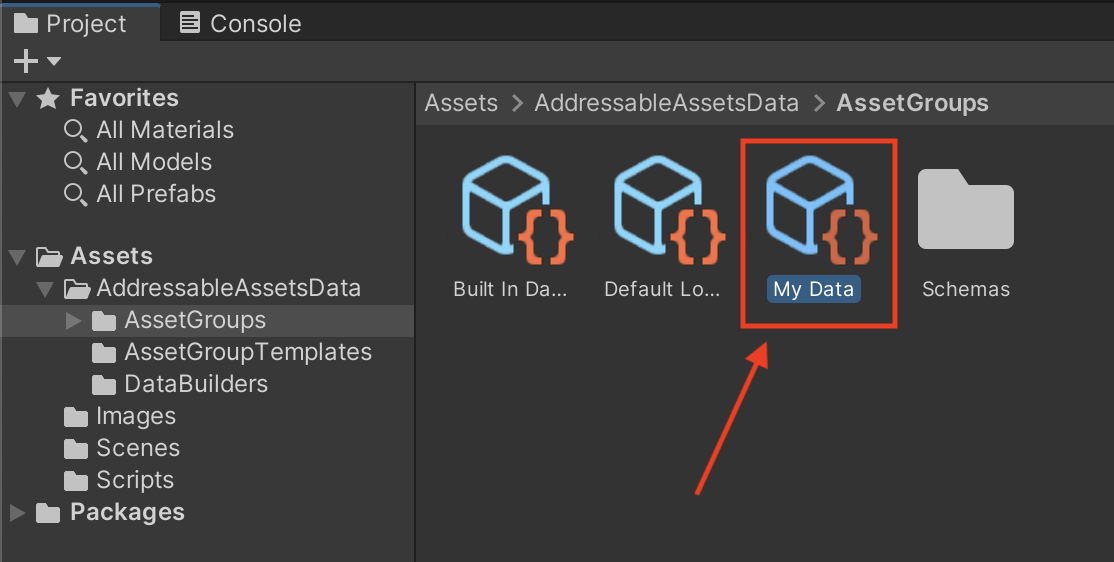
Task: Open the Schemas folder icon
Action: [x=966, y=209]
